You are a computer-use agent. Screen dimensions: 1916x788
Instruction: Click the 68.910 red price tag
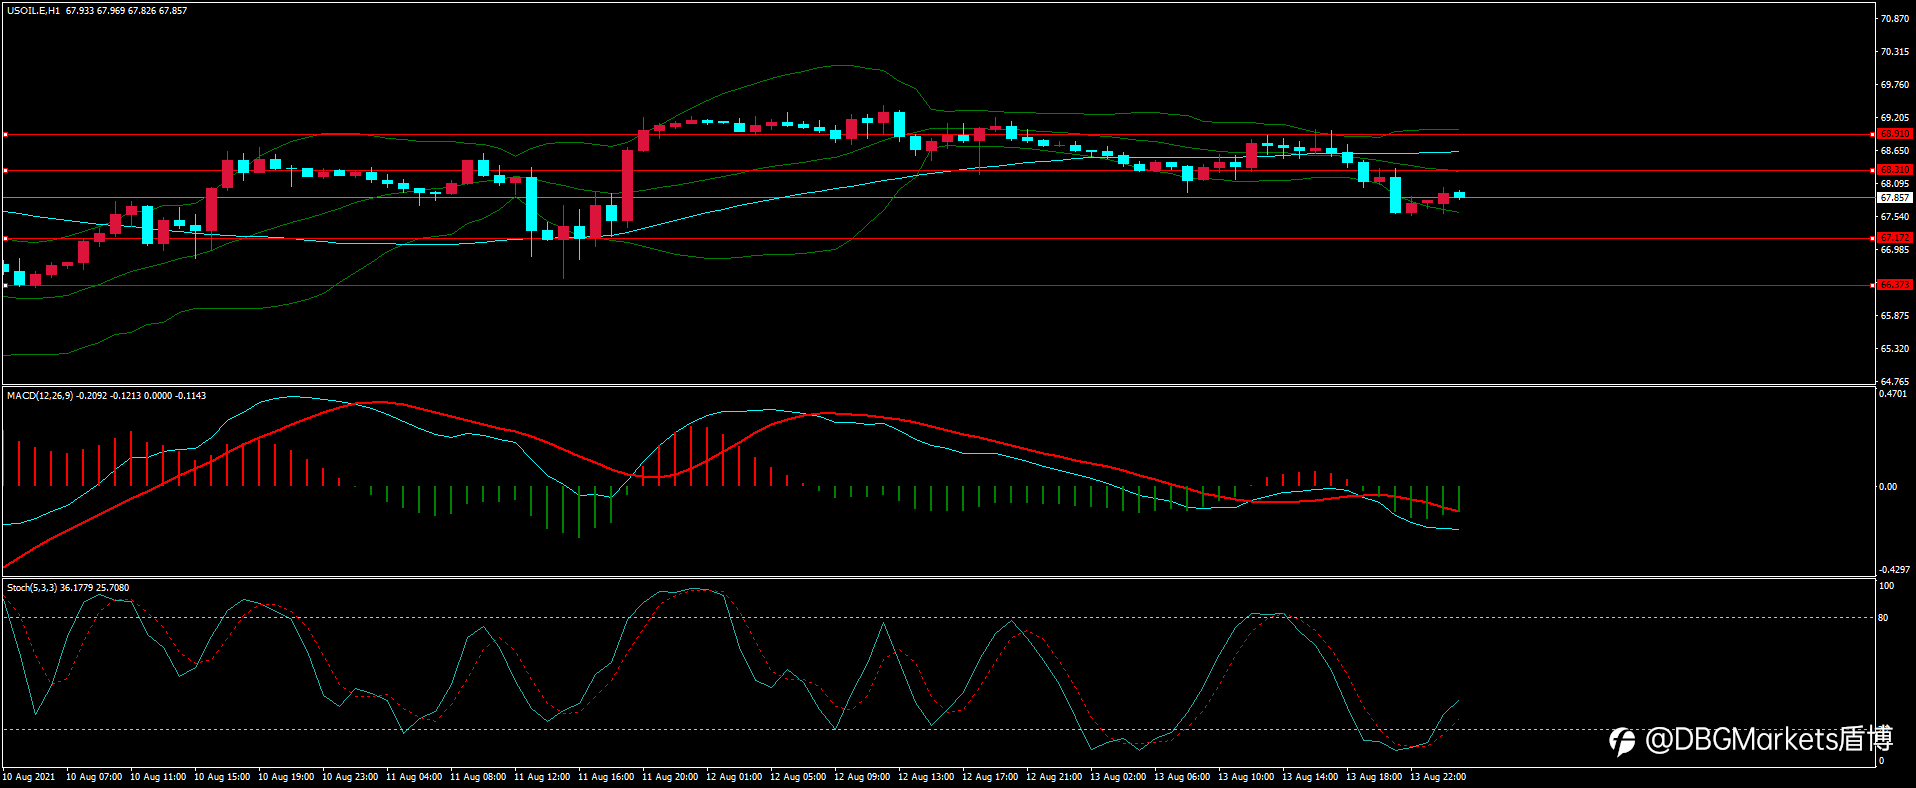pos(1895,134)
